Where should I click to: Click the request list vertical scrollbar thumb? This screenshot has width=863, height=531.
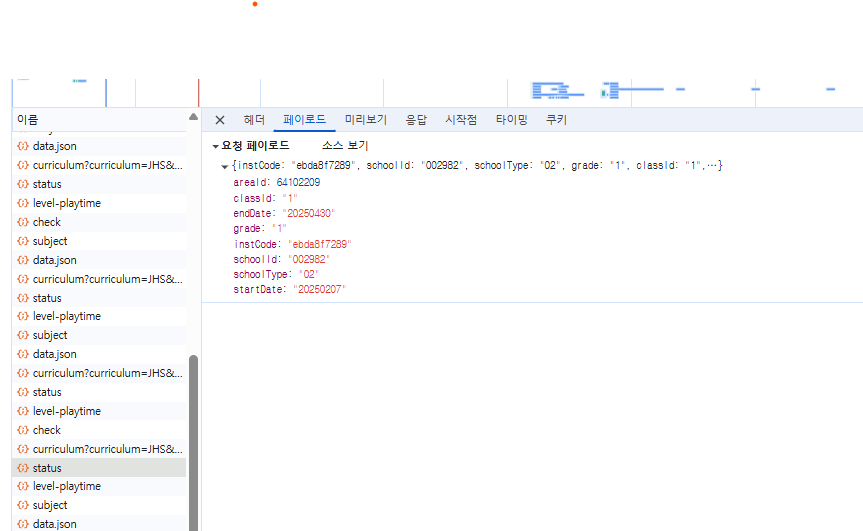pos(193,440)
